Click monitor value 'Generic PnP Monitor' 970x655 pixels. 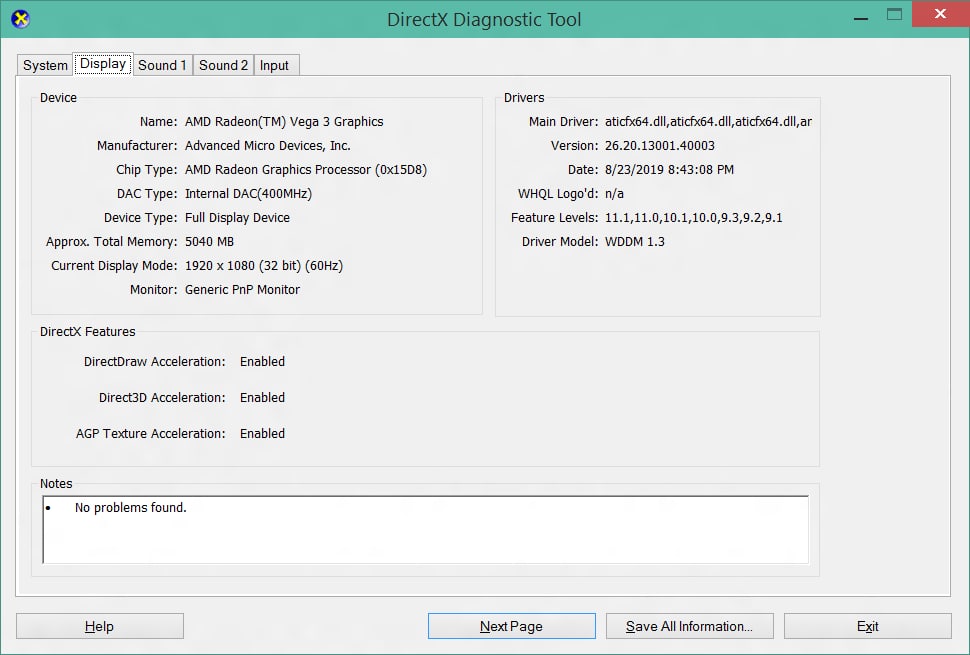tap(242, 289)
